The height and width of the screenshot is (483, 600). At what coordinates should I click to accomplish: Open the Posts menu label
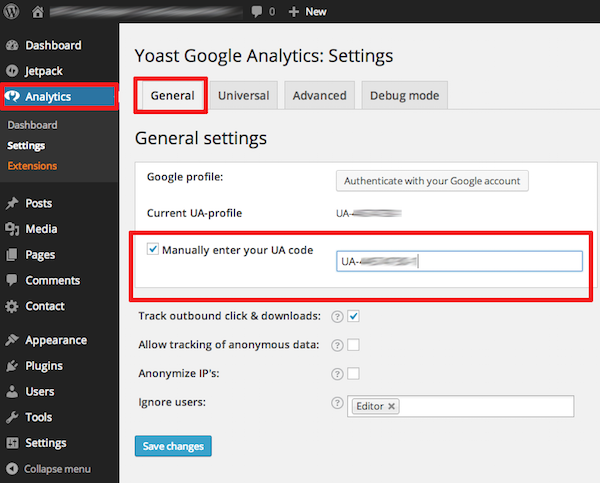click(x=39, y=203)
